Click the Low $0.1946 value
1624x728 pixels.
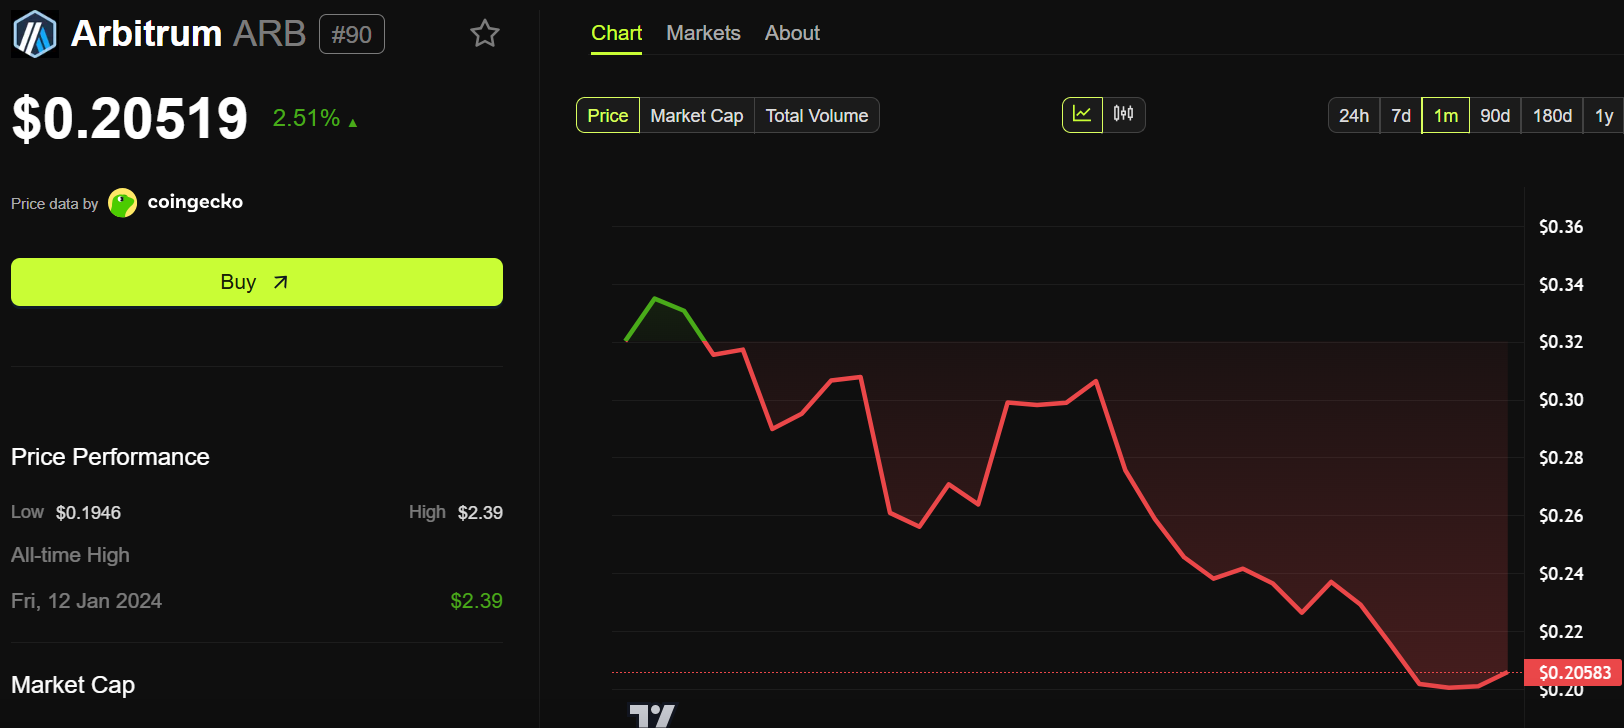[88, 513]
